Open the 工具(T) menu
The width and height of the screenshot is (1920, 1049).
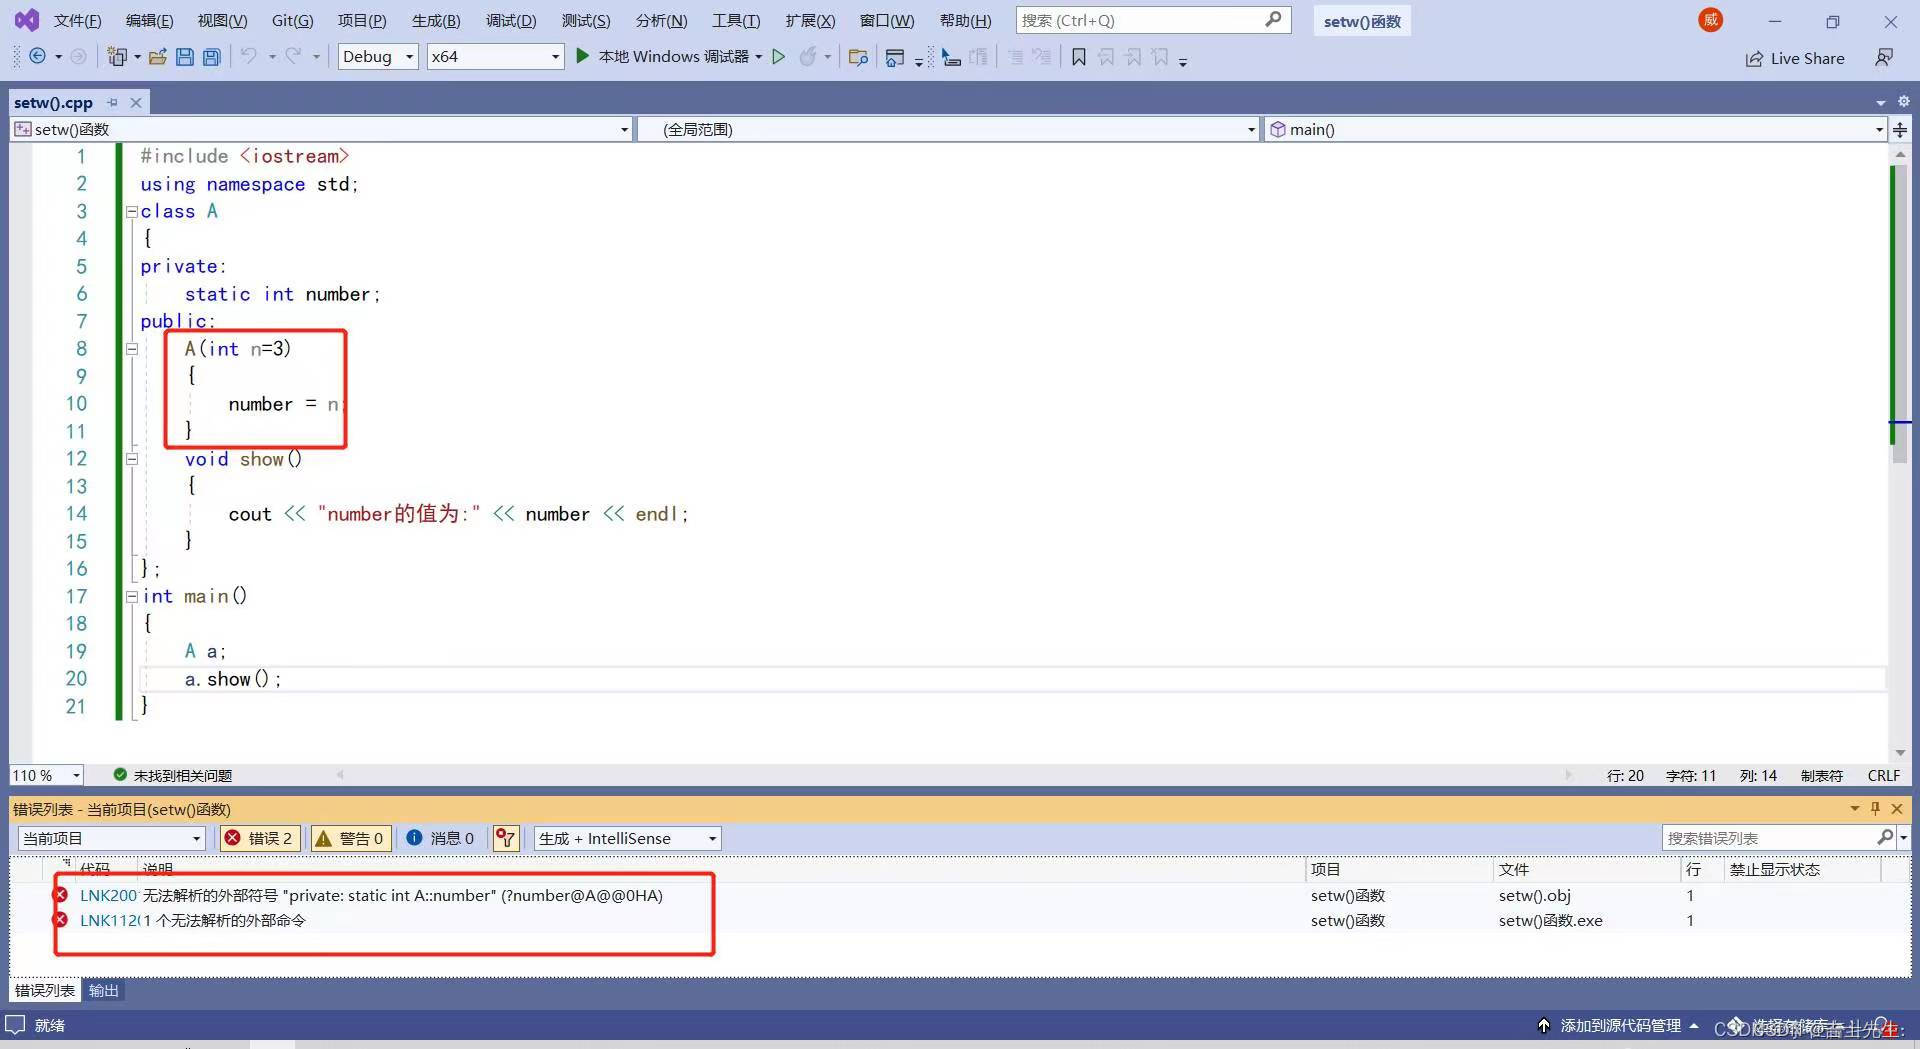coord(736,20)
